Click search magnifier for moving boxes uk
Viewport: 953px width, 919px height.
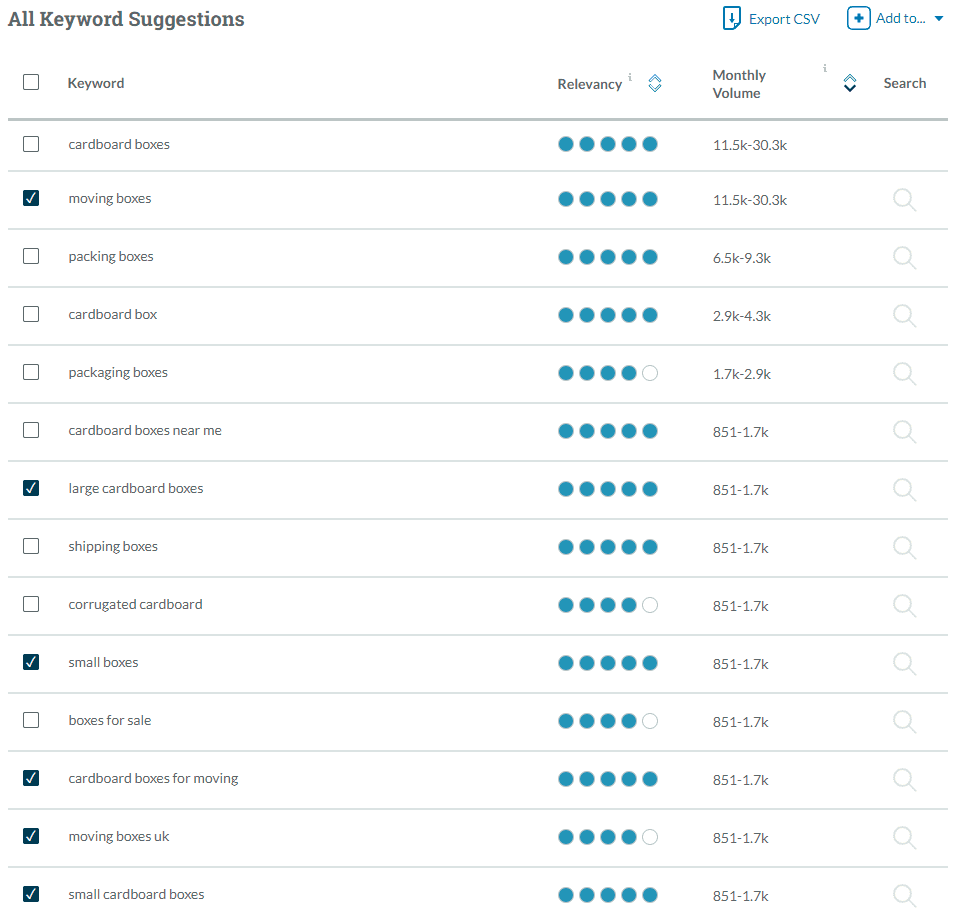(904, 838)
